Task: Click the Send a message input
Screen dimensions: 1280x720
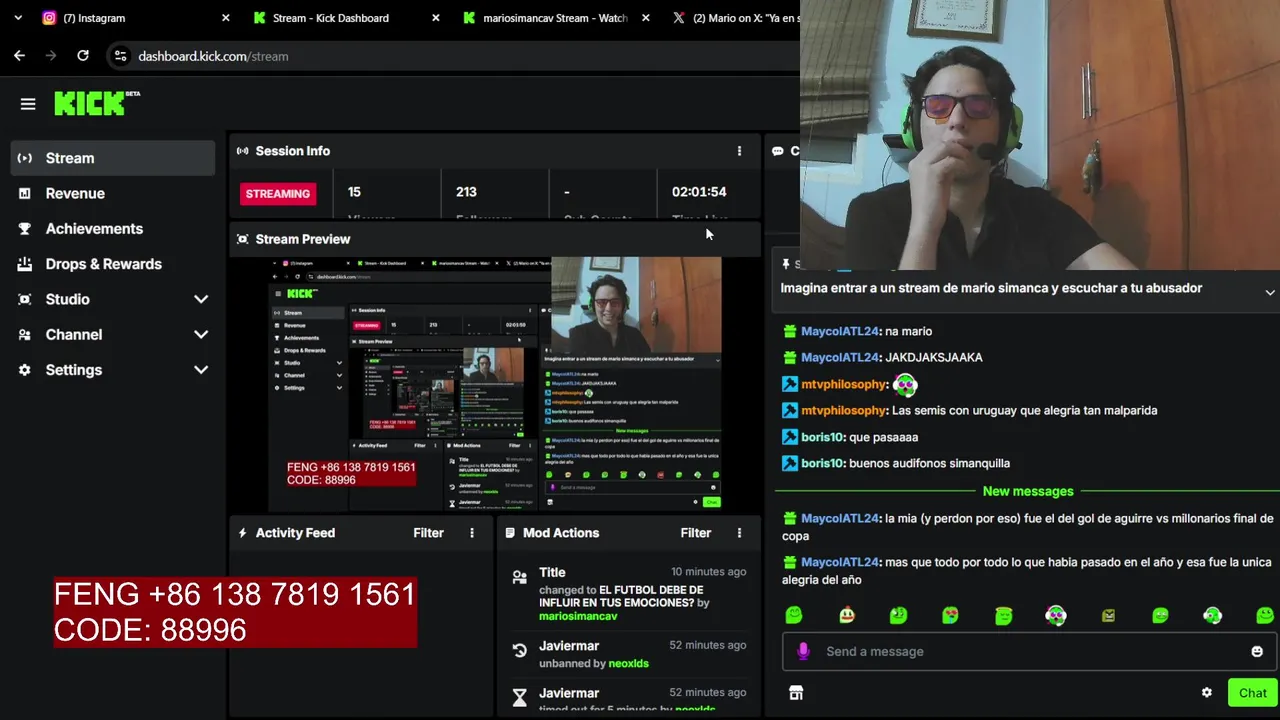Action: point(1030,651)
